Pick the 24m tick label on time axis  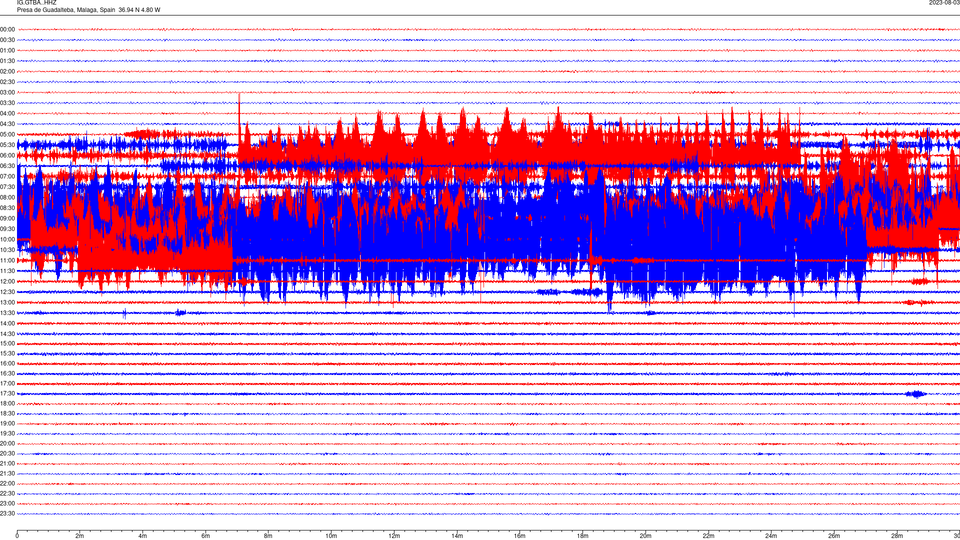(771, 536)
